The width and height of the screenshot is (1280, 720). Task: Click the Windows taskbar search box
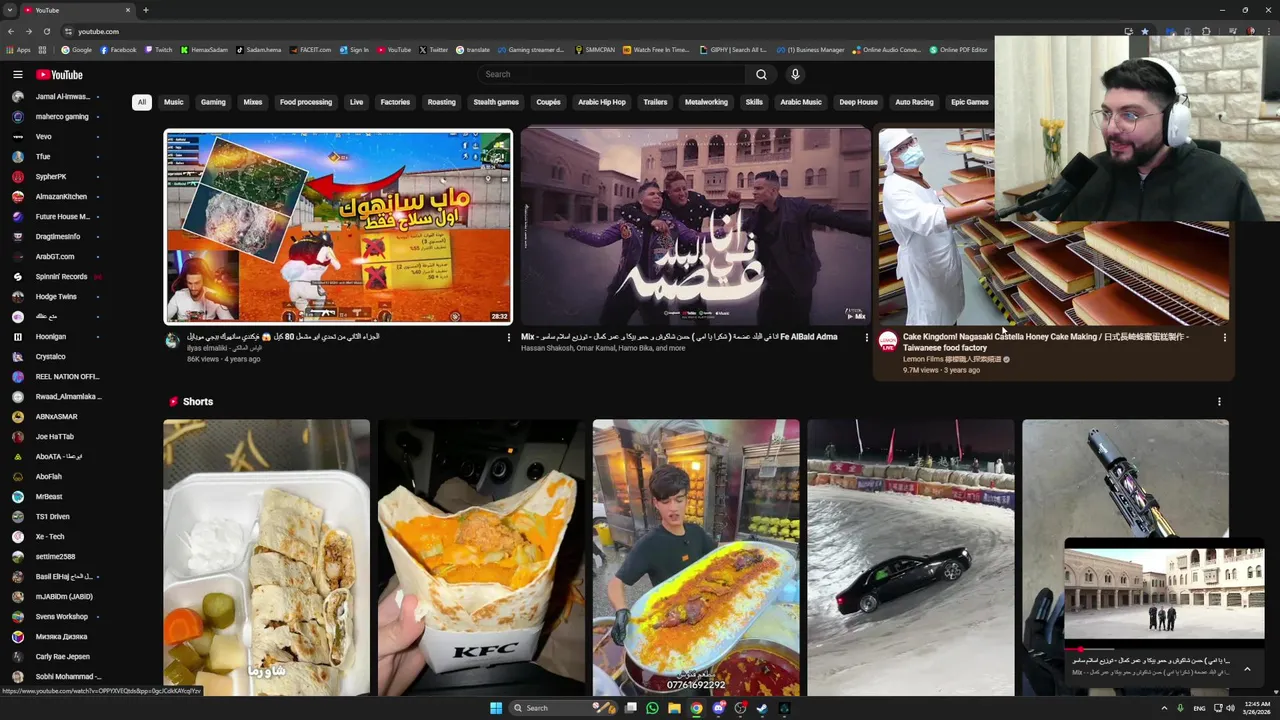pos(562,708)
